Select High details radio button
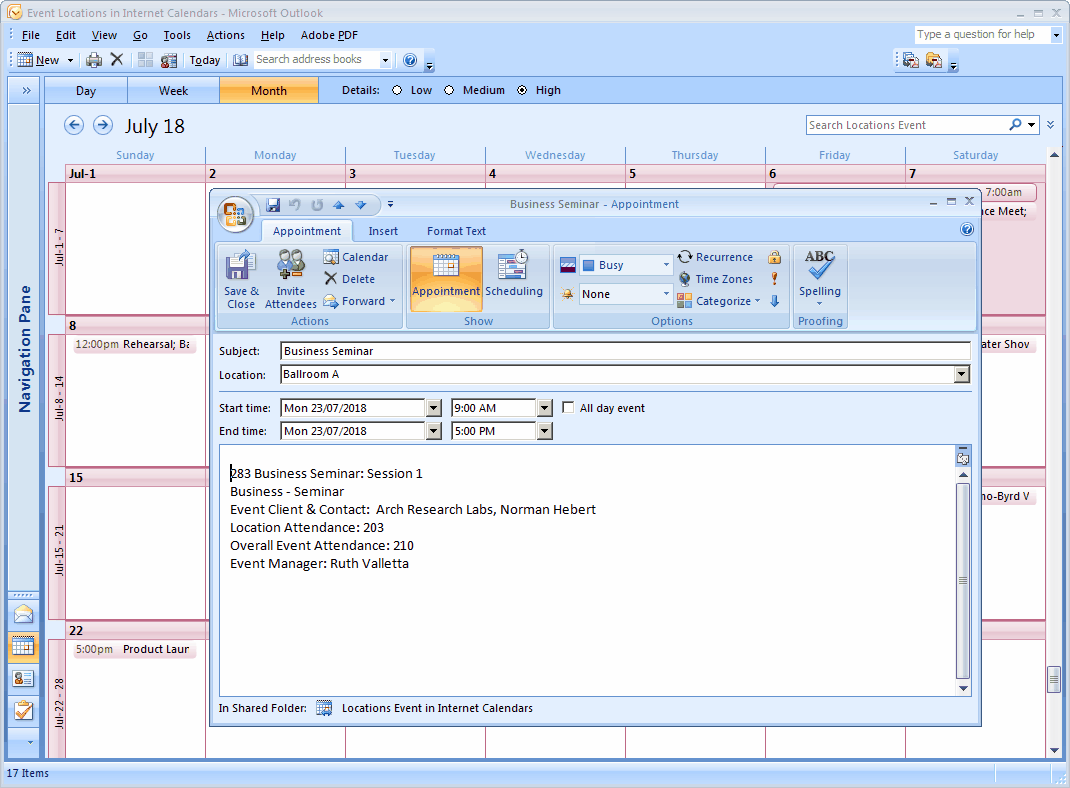This screenshot has width=1070, height=788. 522,90
